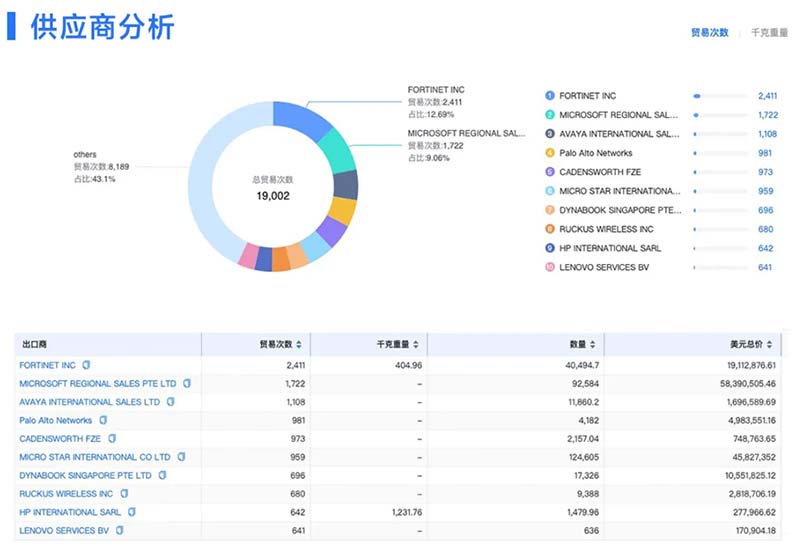Open LENOVO SERVICES BV table link

[64, 531]
